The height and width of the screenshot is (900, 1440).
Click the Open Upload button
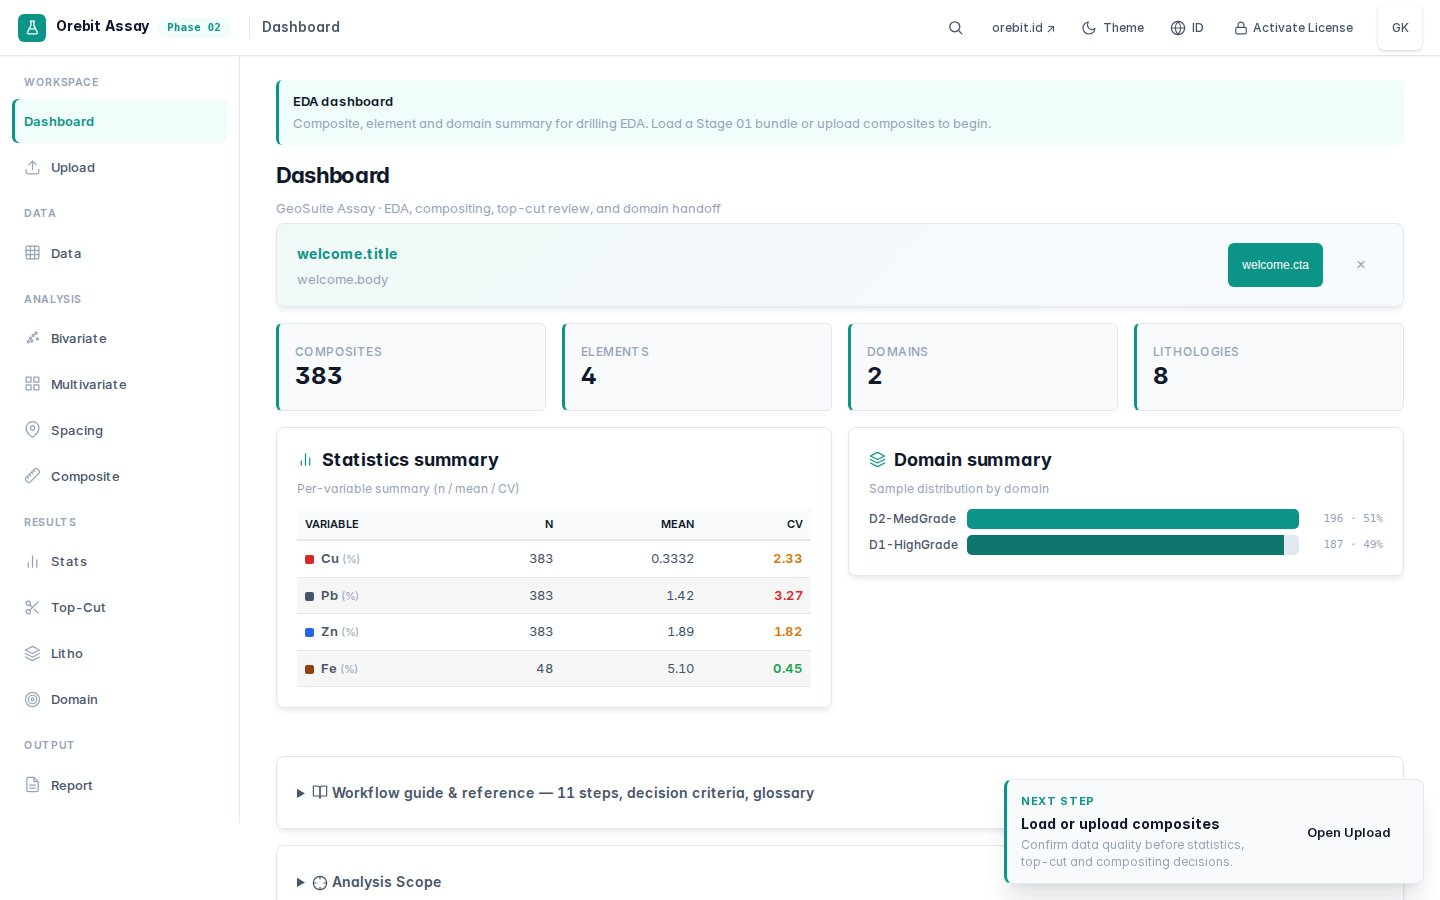point(1348,832)
